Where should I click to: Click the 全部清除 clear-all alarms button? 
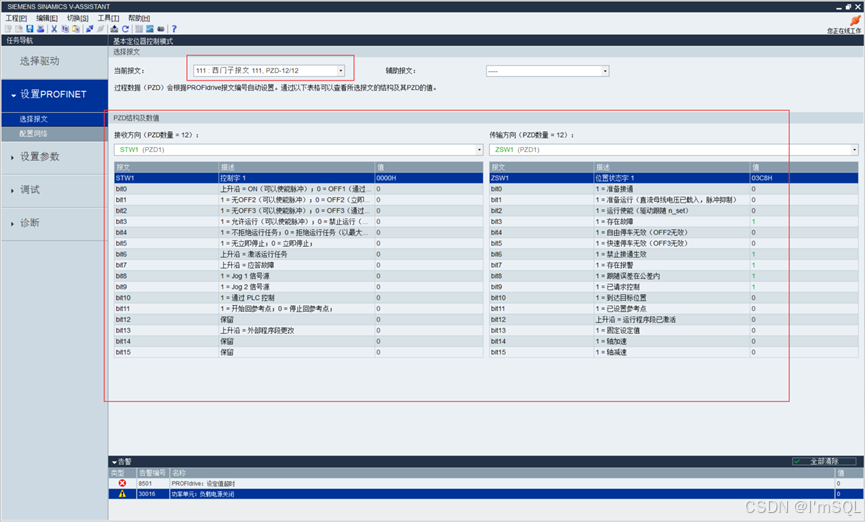coord(824,461)
